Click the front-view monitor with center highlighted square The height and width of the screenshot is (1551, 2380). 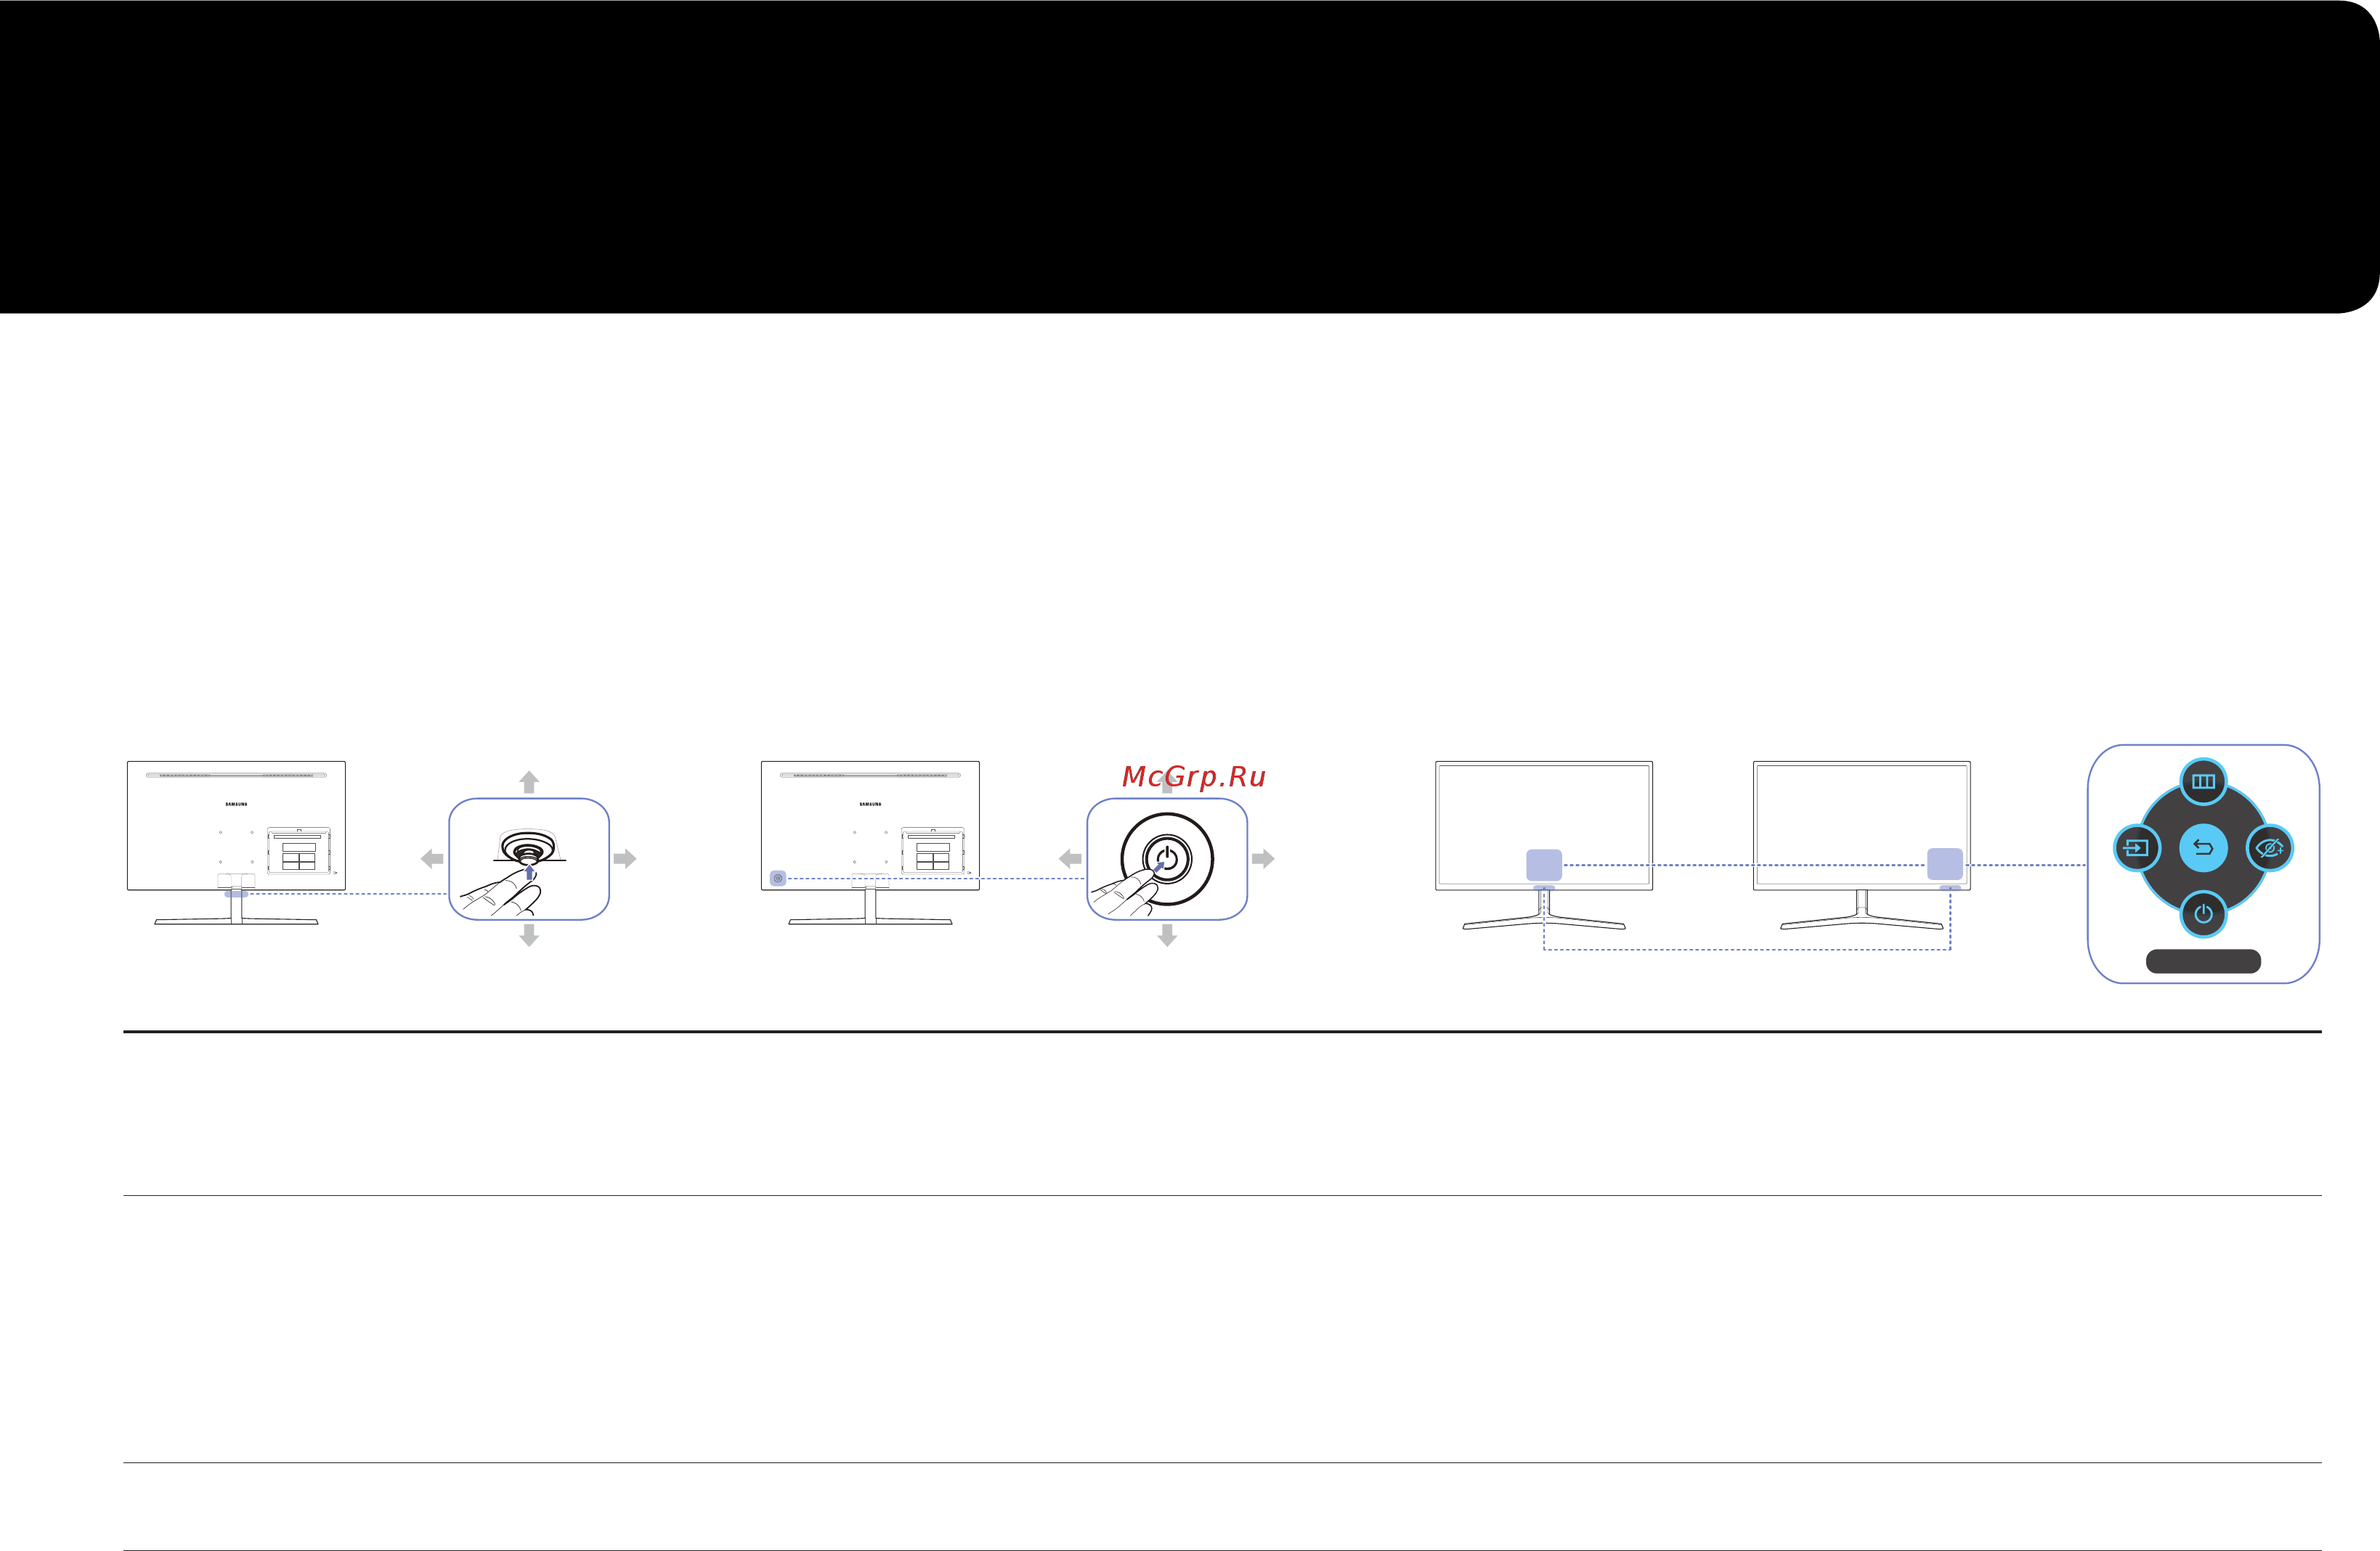click(1544, 845)
